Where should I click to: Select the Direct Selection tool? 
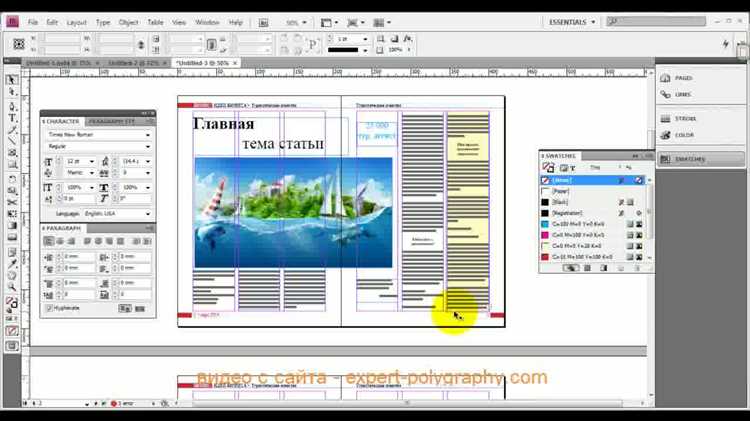coord(12,91)
